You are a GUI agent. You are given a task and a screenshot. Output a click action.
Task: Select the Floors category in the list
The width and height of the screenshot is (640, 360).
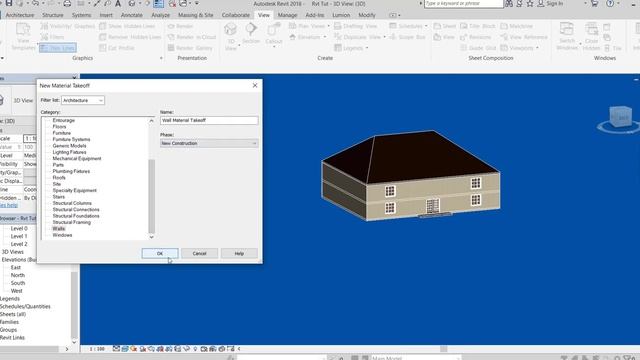click(x=59, y=127)
